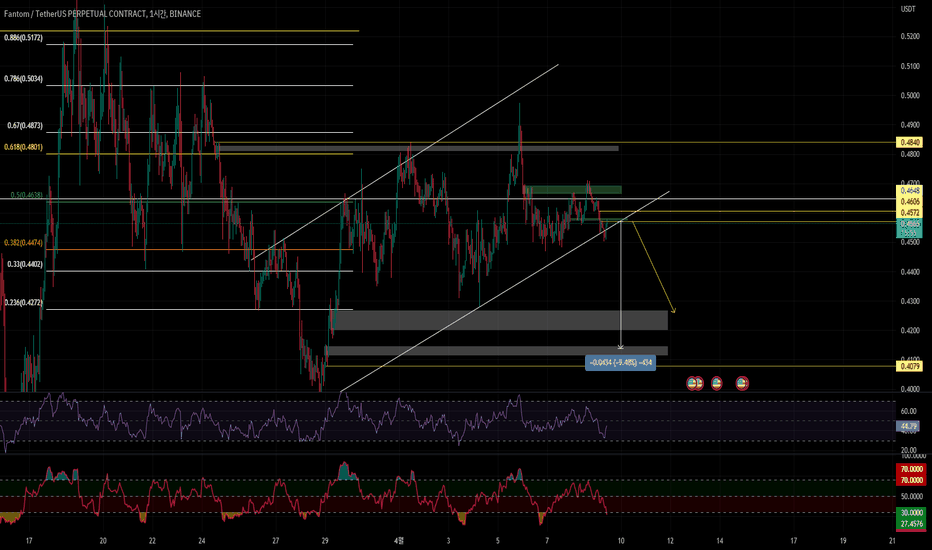
Task: Click the 0.4300 price axis label
Action: [910, 301]
